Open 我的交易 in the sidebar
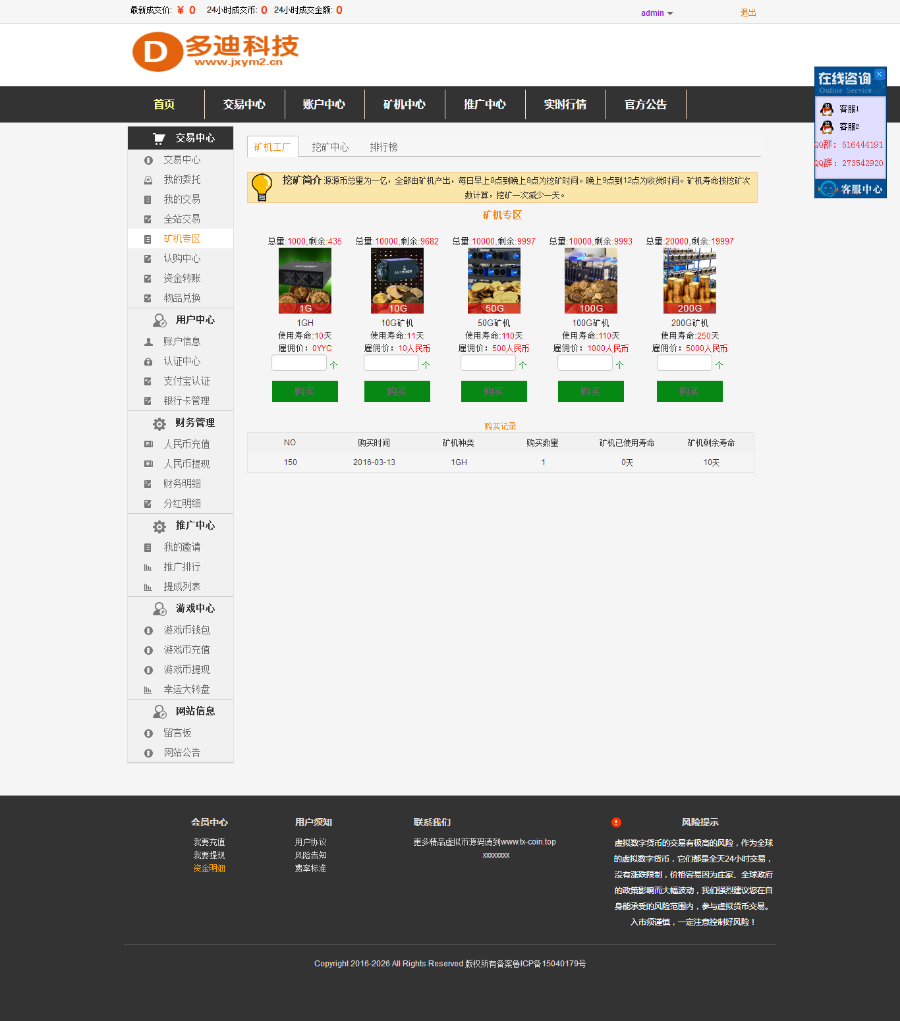The width and height of the screenshot is (900, 1021). click(182, 199)
